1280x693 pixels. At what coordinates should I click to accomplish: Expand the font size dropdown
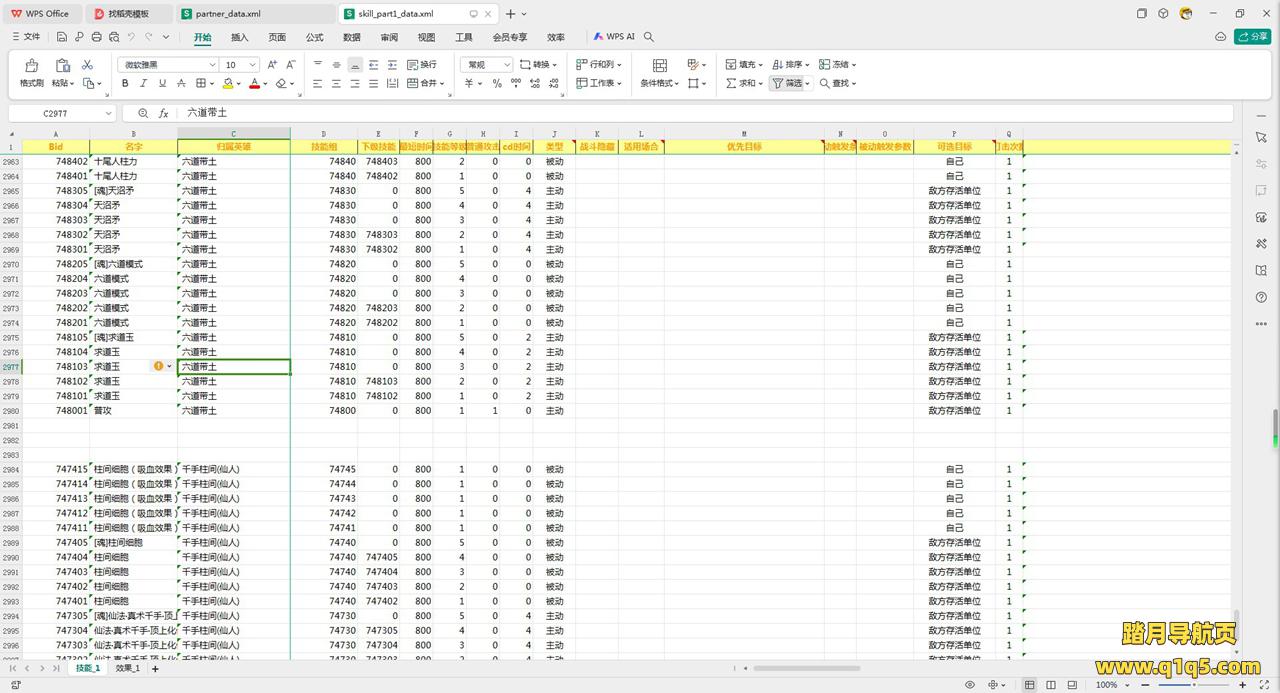tap(254, 65)
